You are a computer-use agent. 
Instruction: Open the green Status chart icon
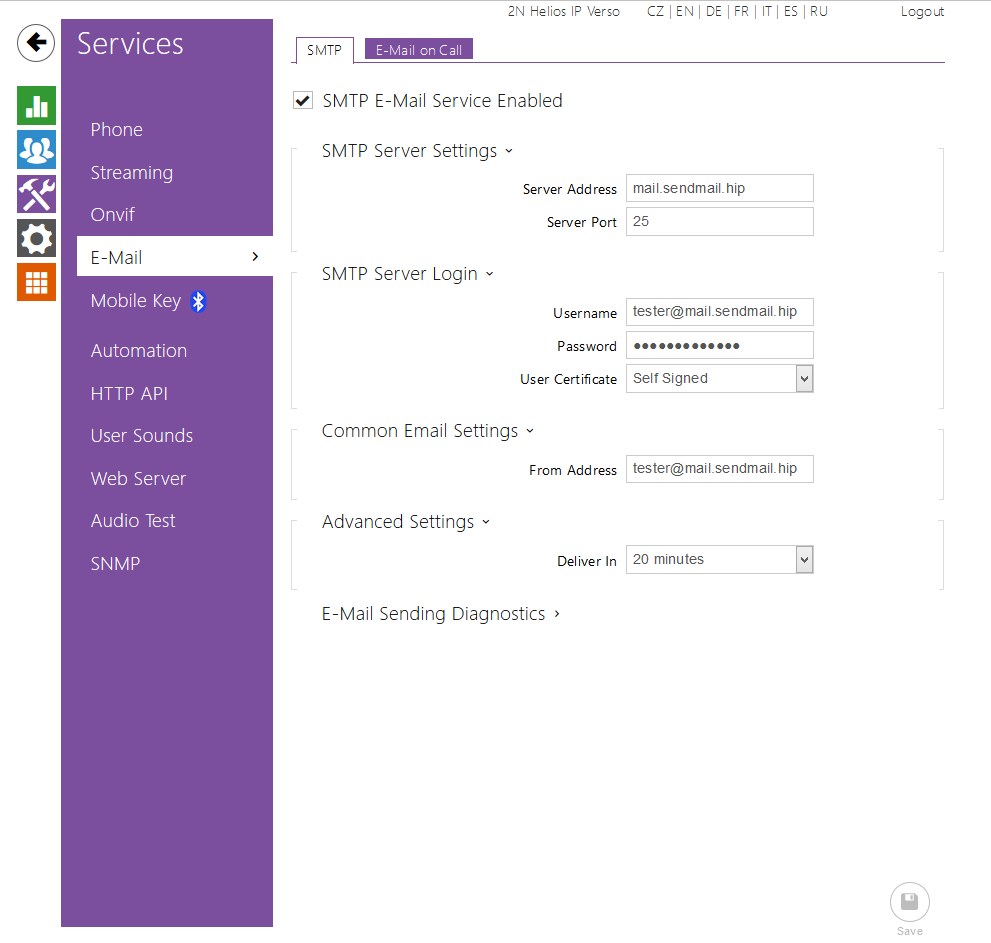point(36,106)
